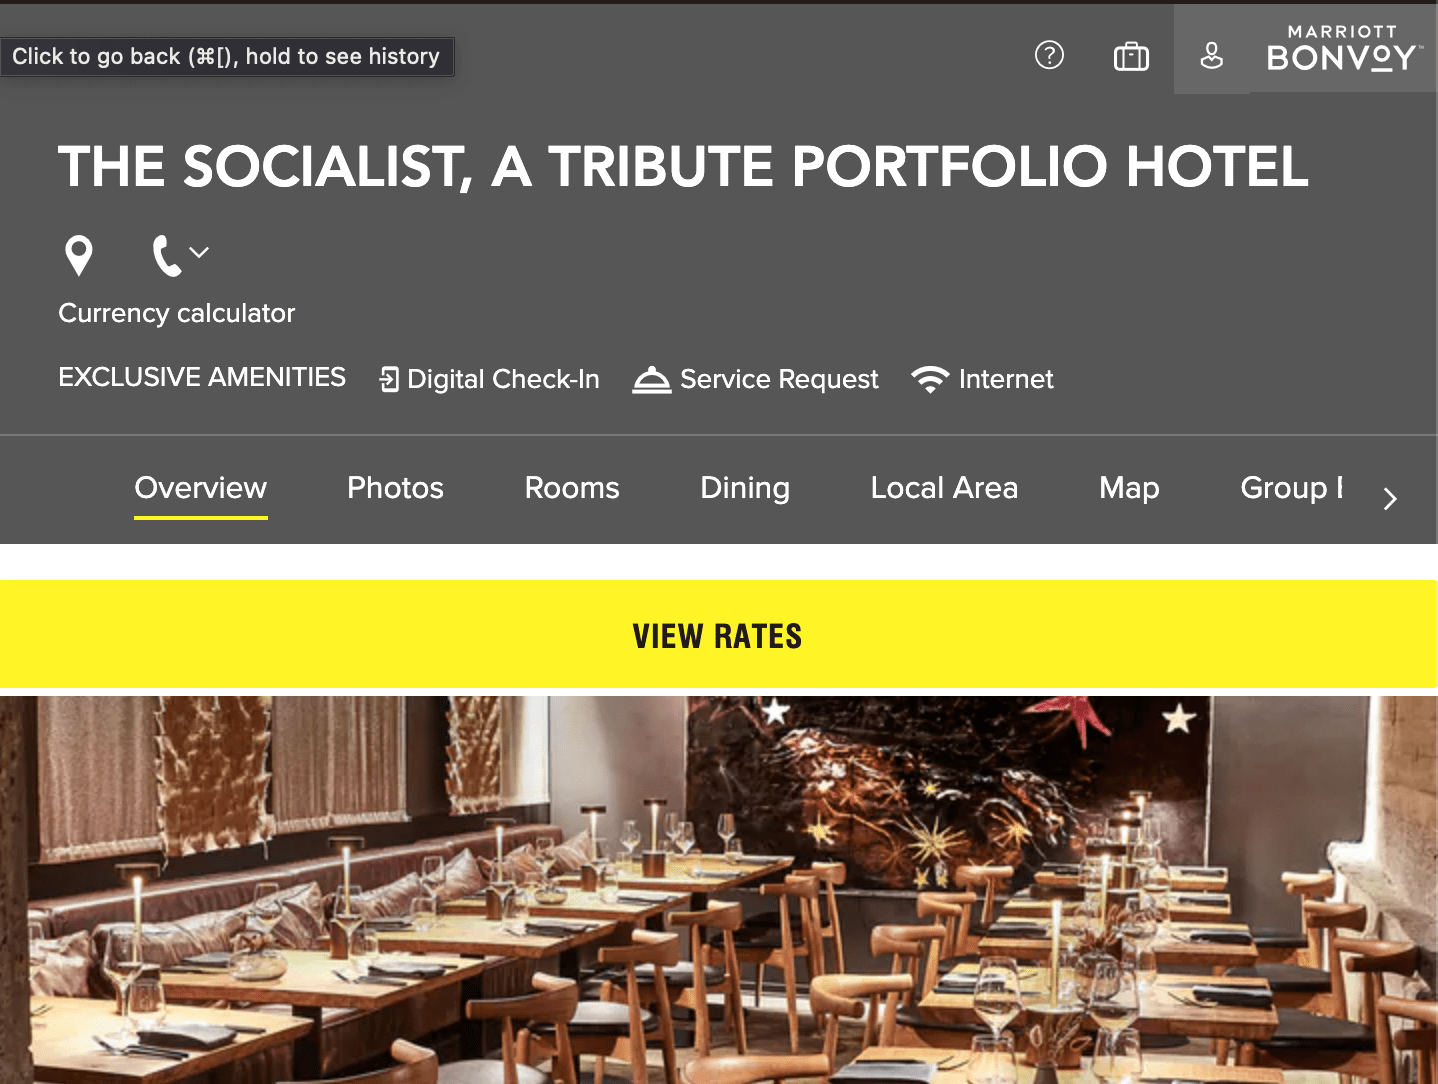
Task: Click the Digital Check-In icon
Action: pos(389,379)
